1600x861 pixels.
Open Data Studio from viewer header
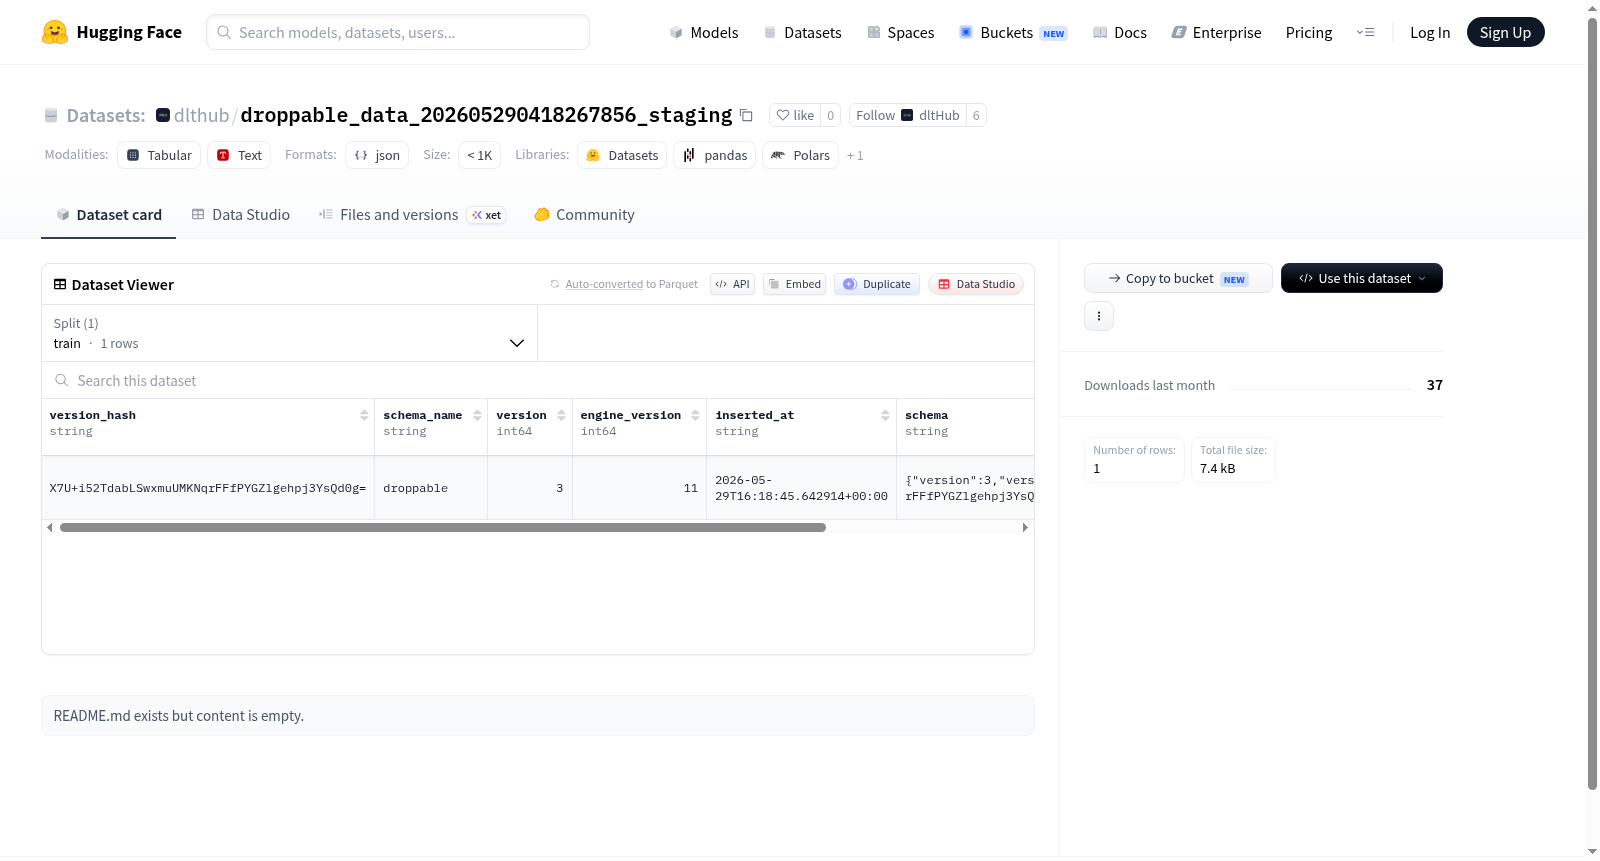pyautogui.click(x=976, y=284)
